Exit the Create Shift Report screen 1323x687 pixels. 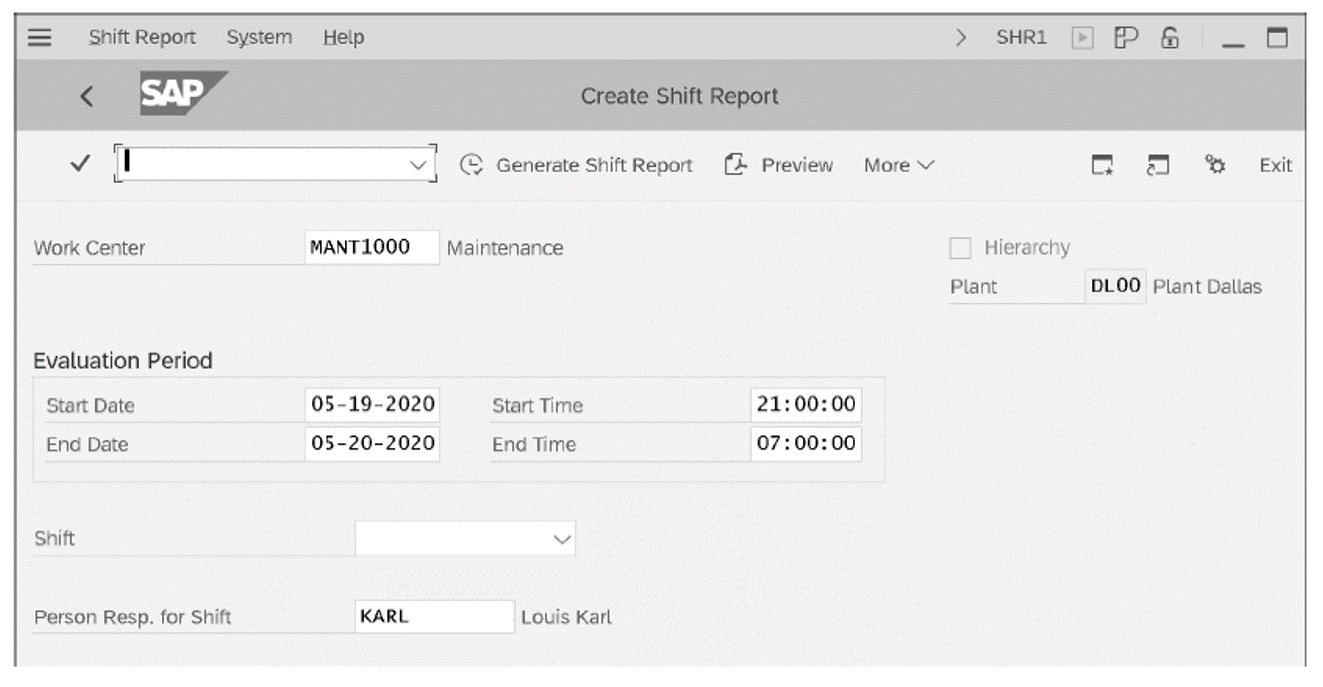point(1277,164)
